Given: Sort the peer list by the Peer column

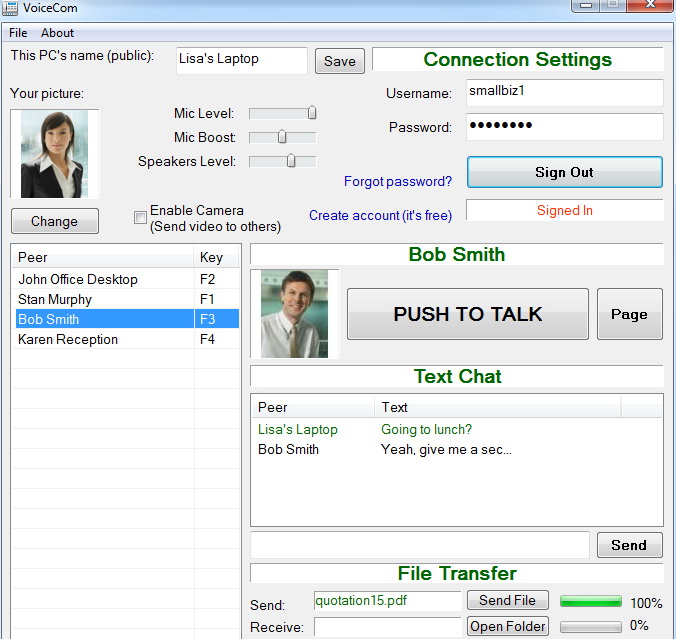Looking at the screenshot, I should coord(103,257).
